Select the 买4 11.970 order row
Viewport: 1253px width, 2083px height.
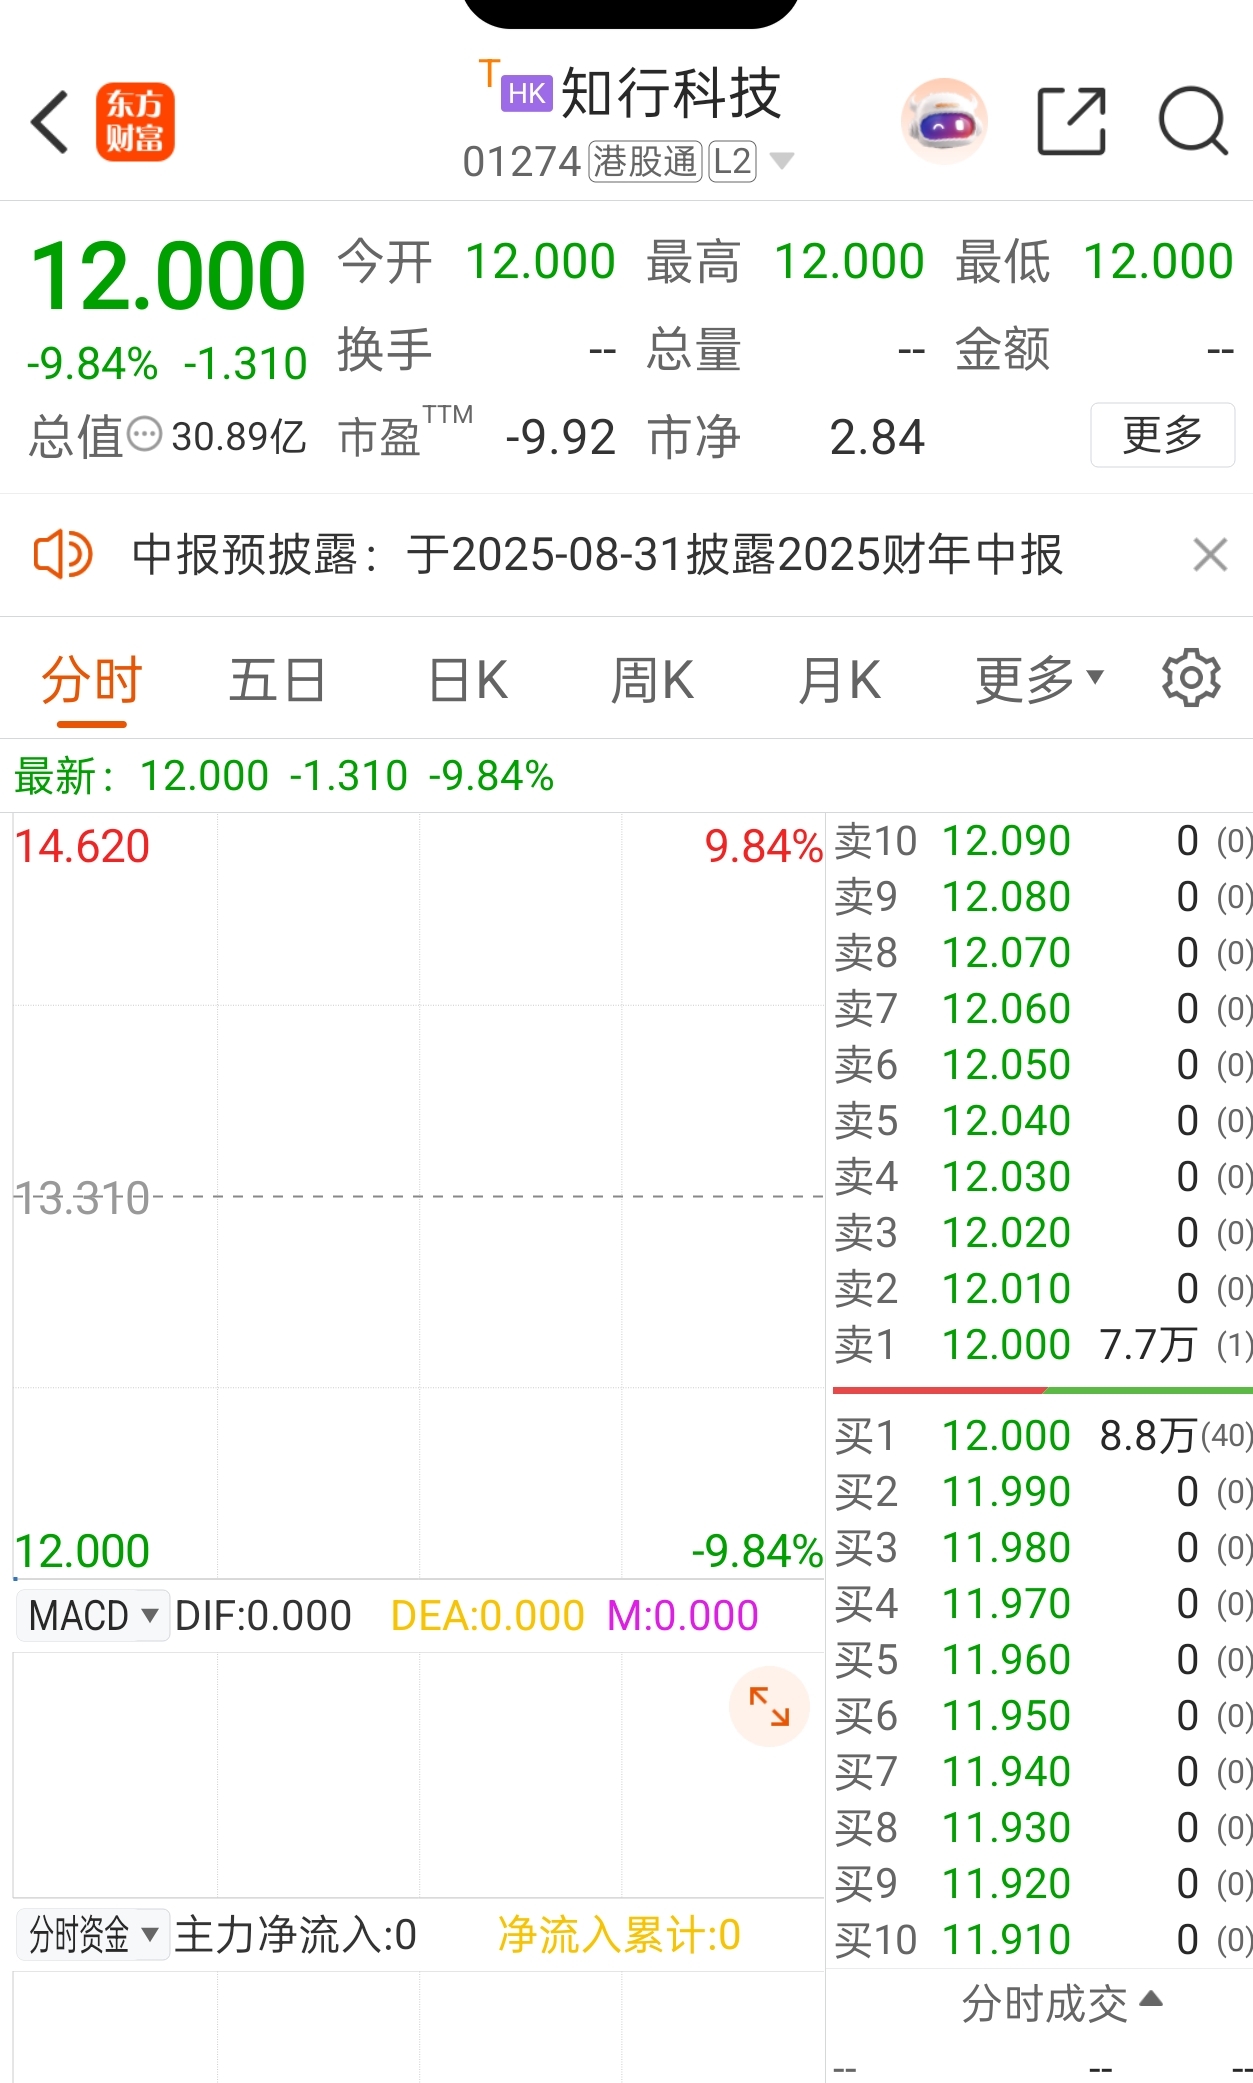1043,1604
